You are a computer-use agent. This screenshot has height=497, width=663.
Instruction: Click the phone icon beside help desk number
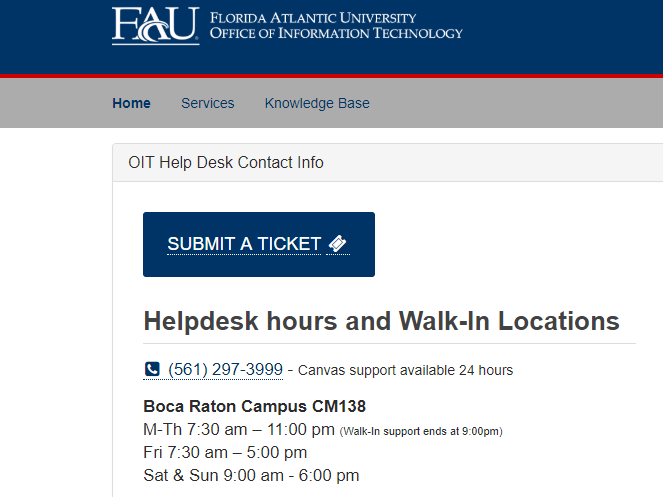point(152,370)
